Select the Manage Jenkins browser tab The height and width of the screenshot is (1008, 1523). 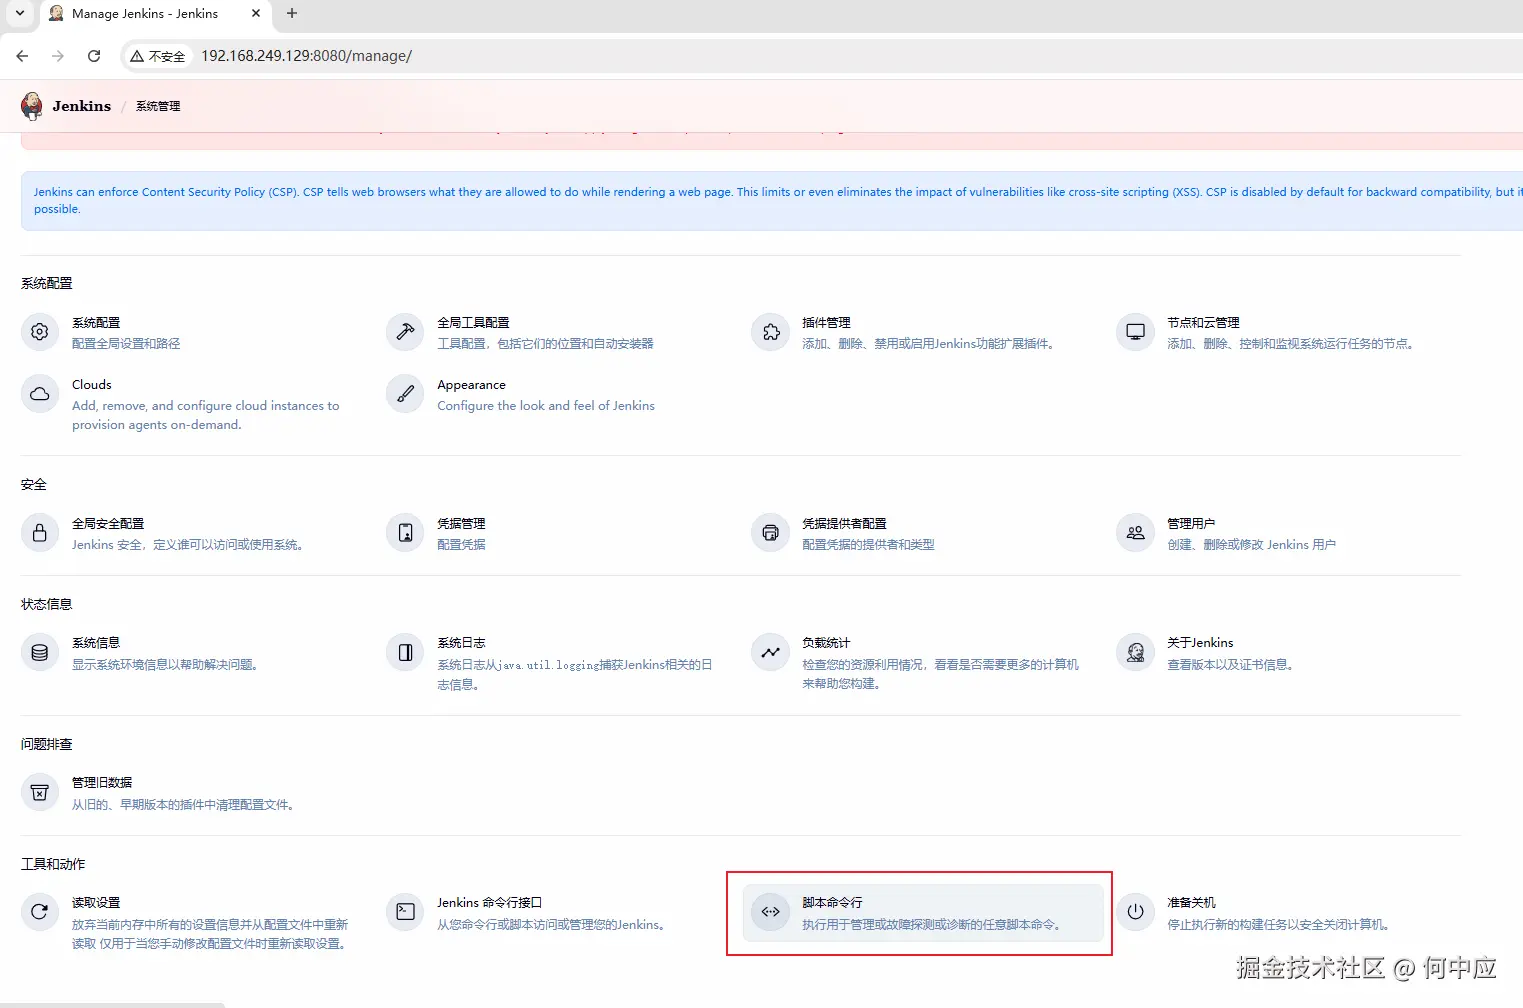point(145,14)
